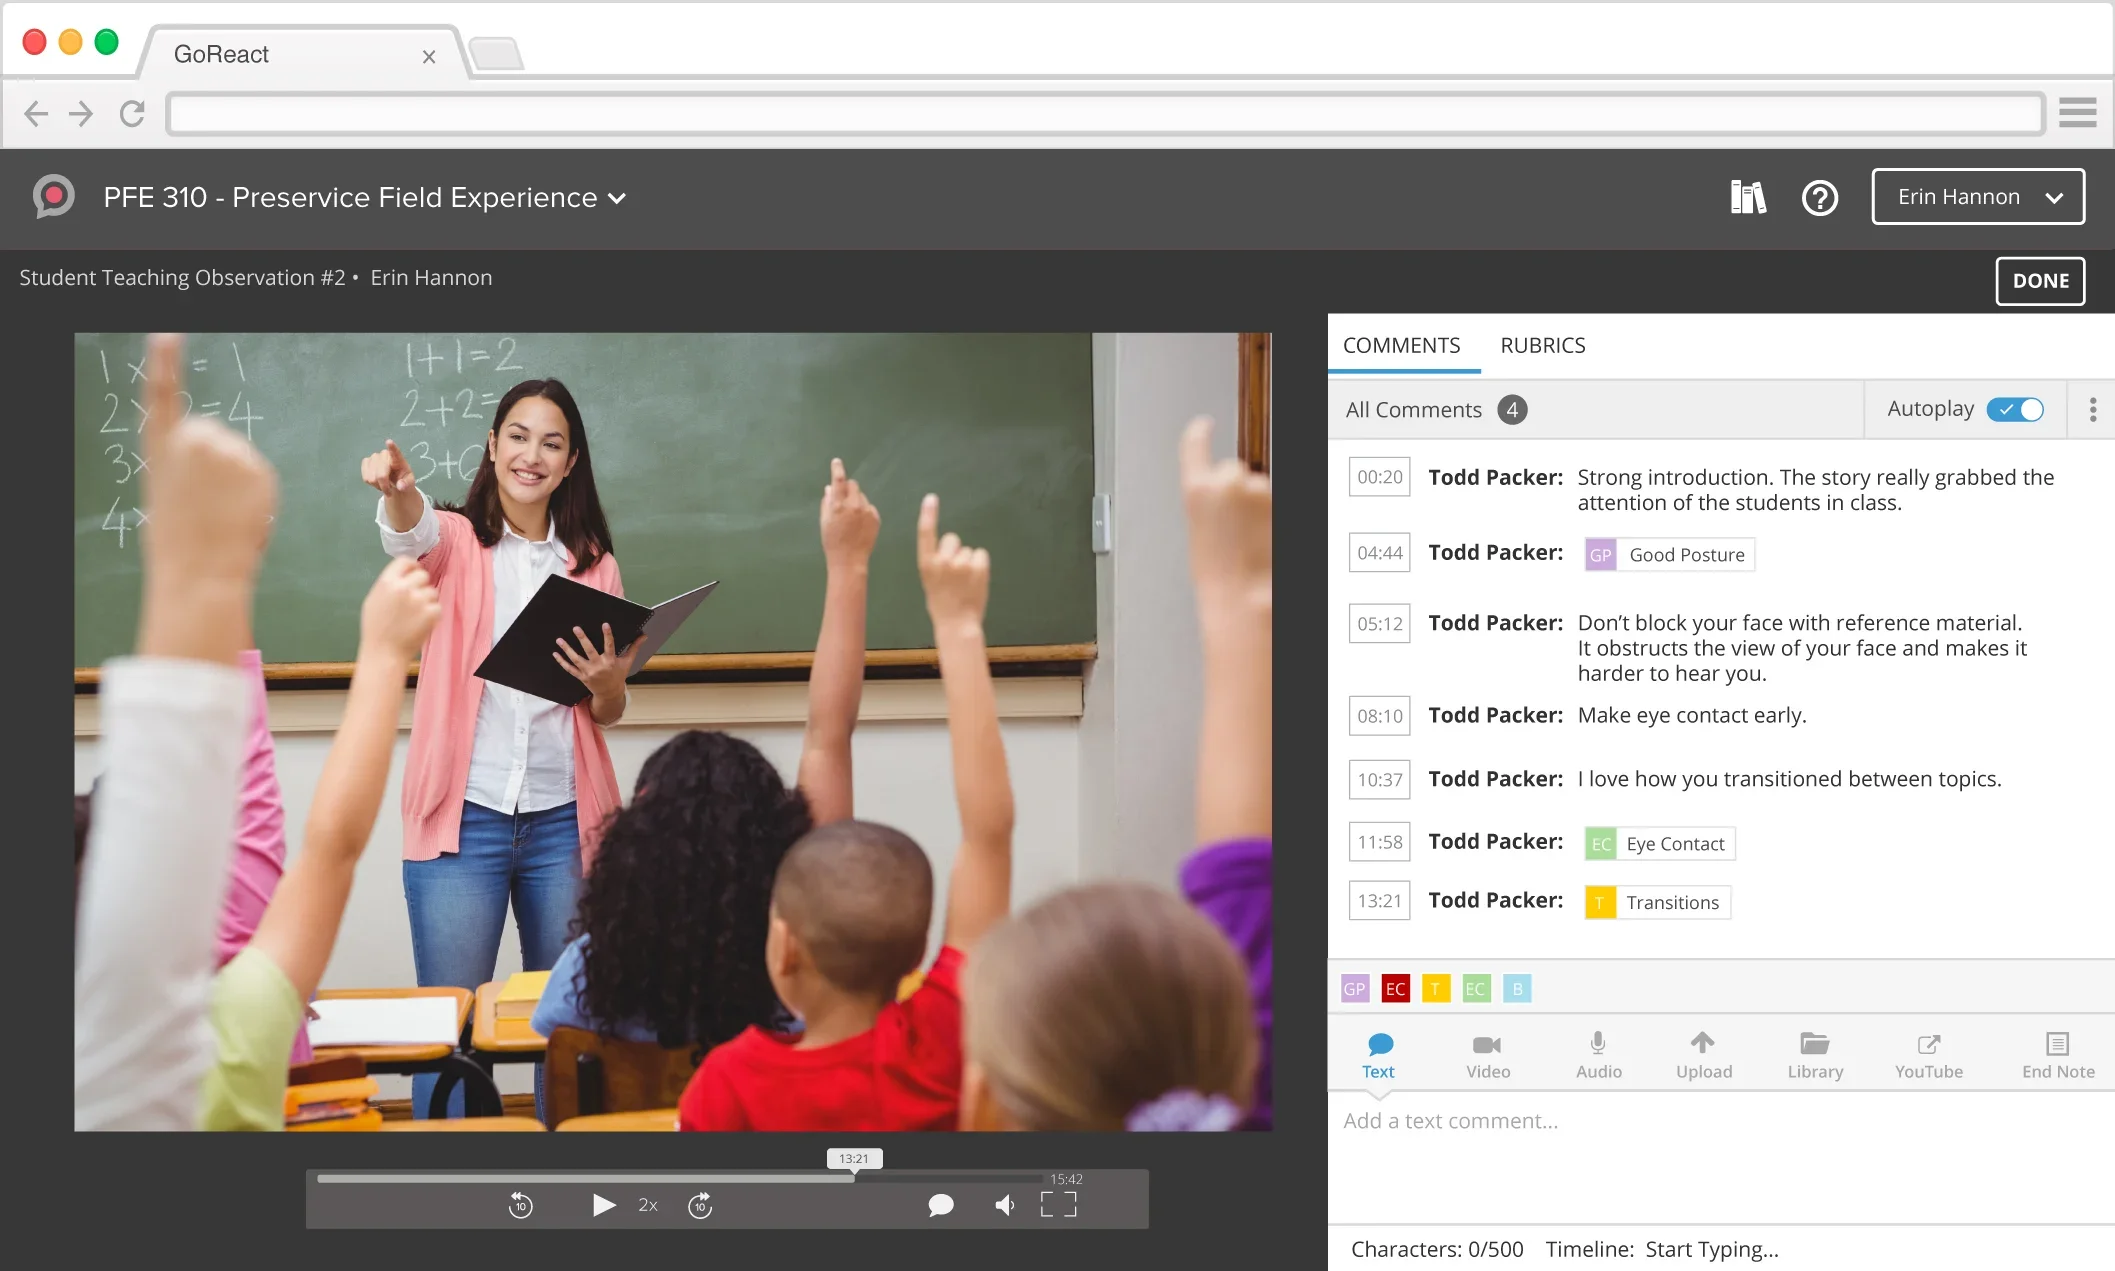
Task: Click the forward 10 seconds icon
Action: click(x=700, y=1205)
